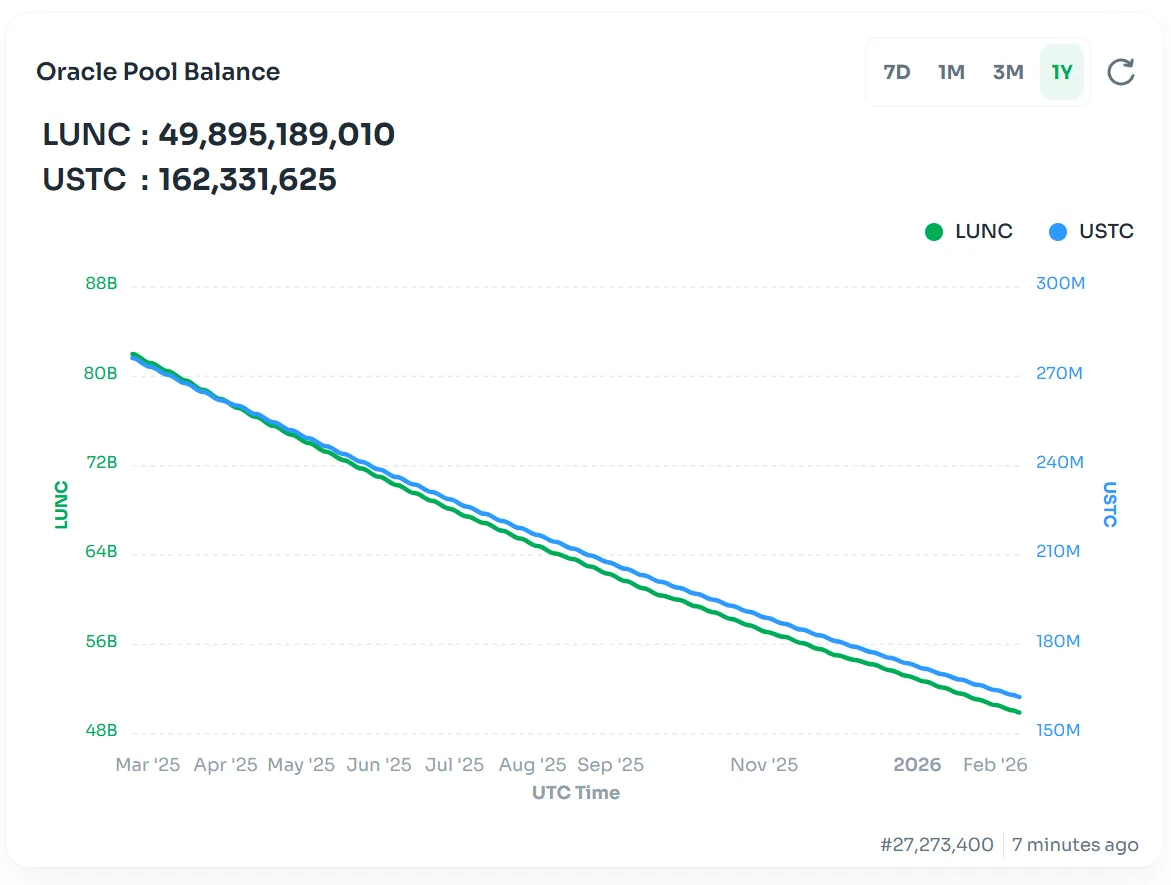Toggle the LUNC legend green dot
This screenshot has height=885, width=1171.
934,232
